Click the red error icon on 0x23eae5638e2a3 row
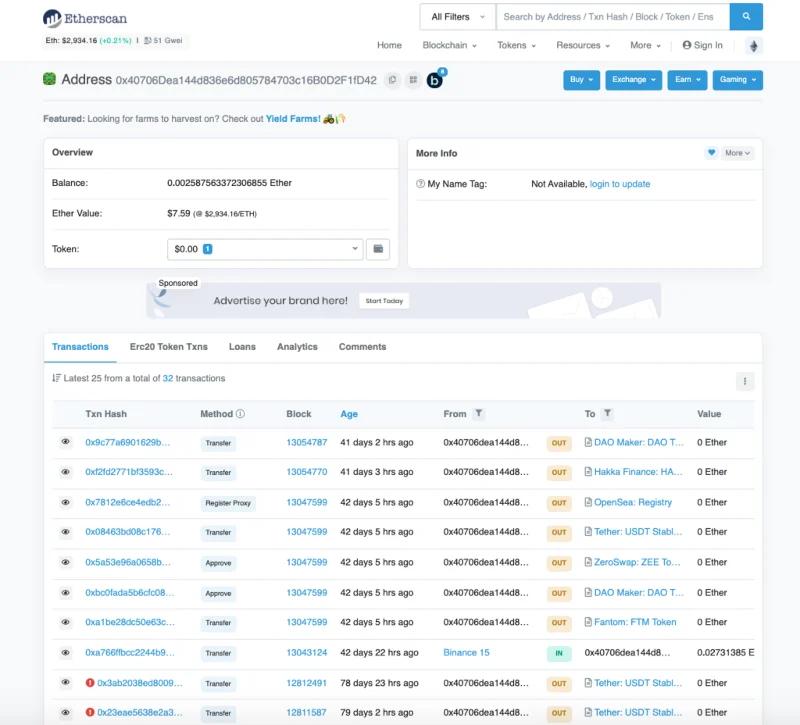800x725 pixels. tap(90, 712)
